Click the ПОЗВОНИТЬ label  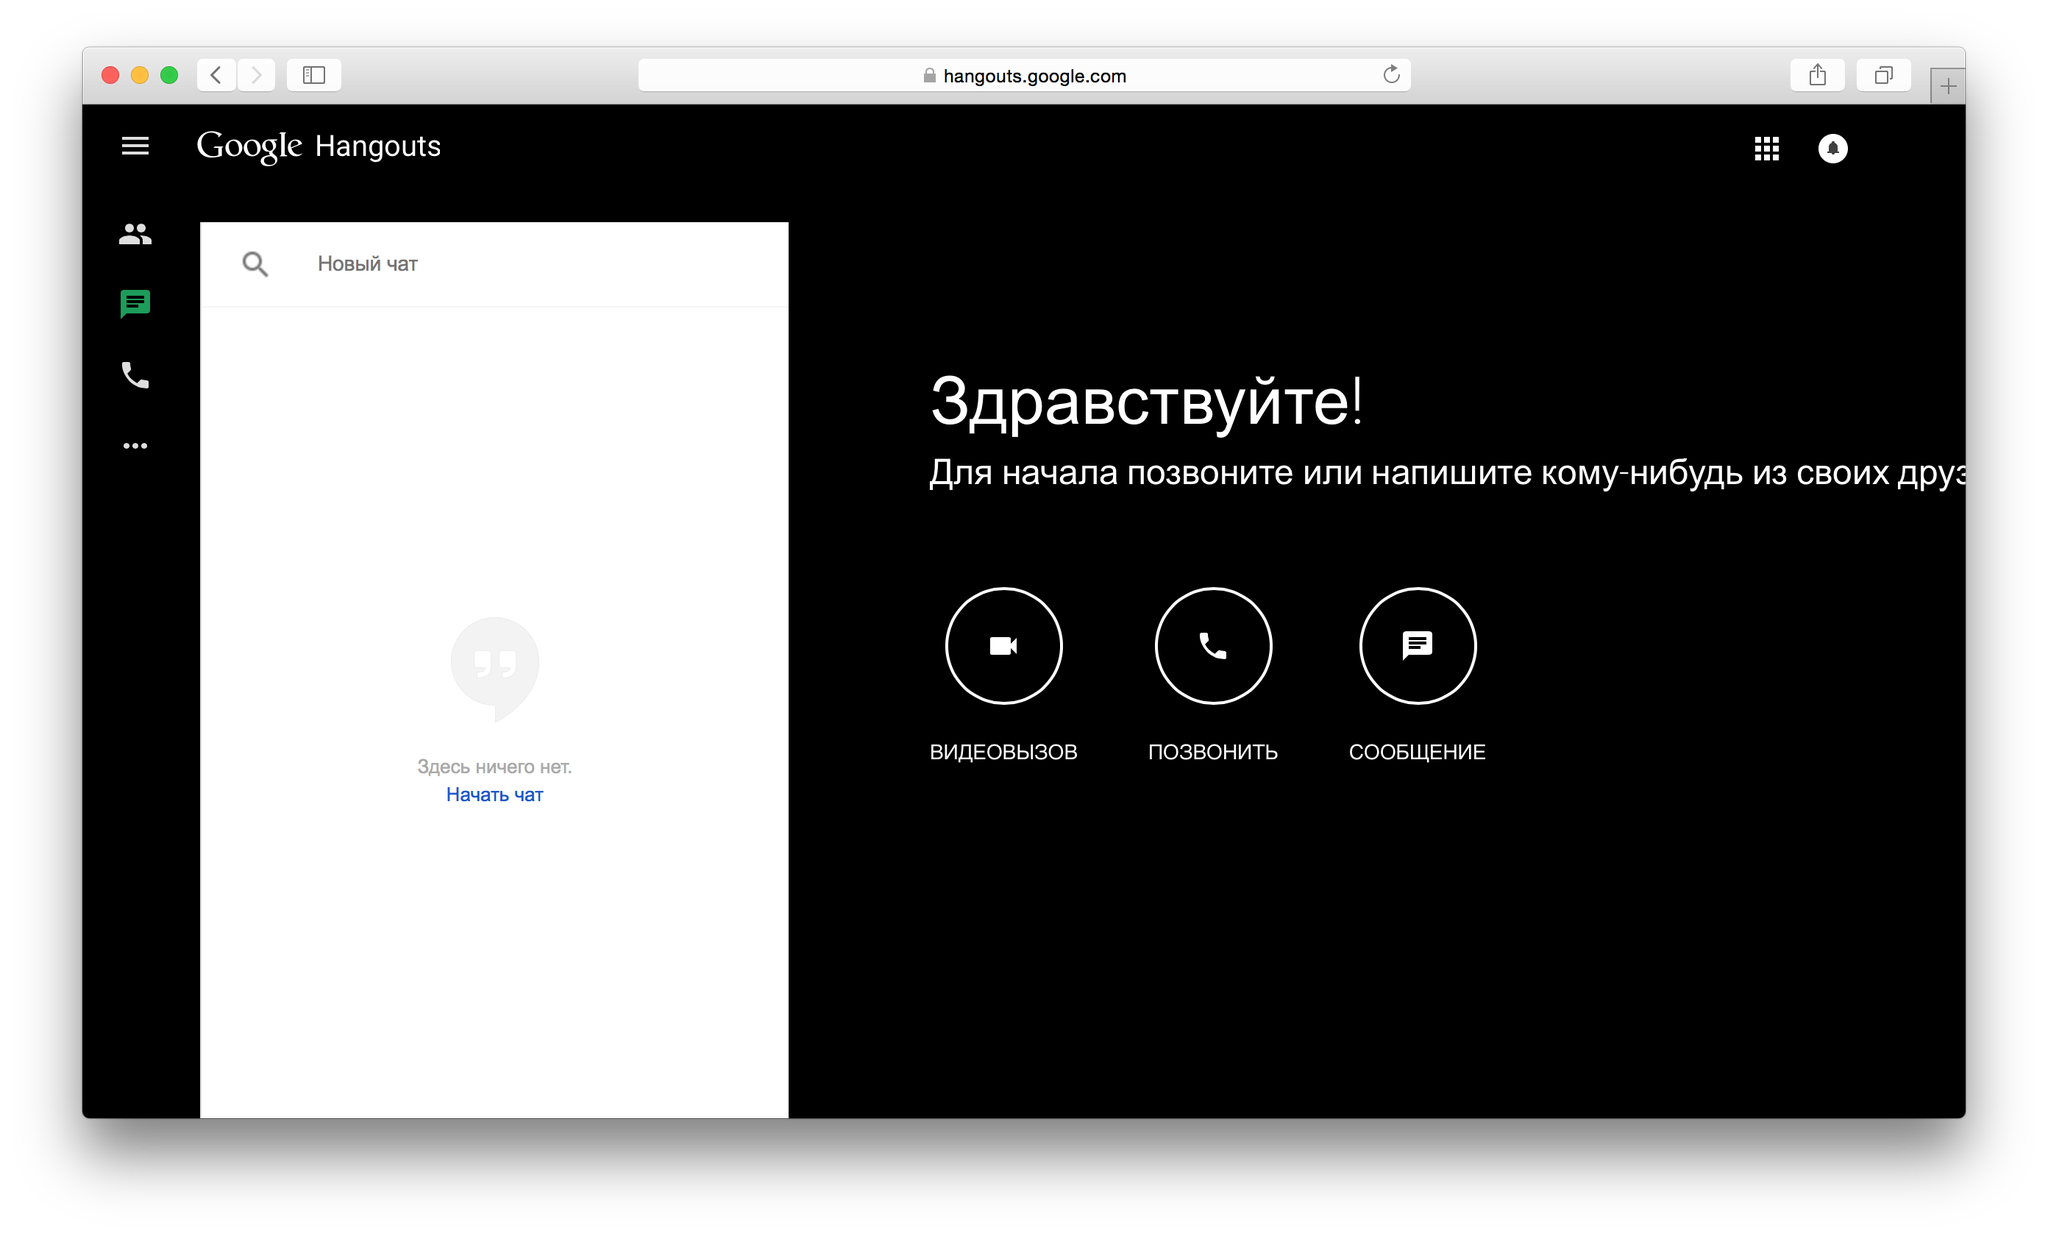tap(1213, 752)
